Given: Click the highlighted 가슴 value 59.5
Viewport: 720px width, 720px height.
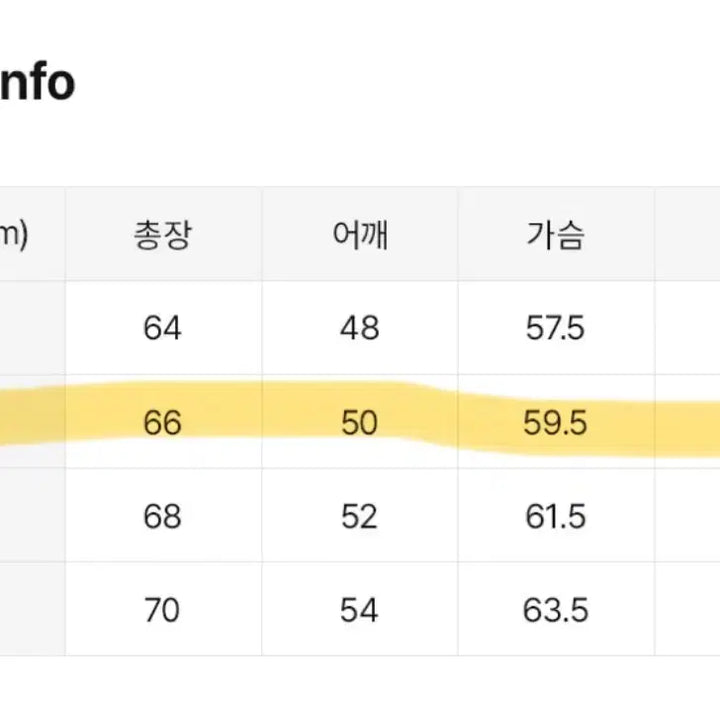Looking at the screenshot, I should (x=555, y=423).
